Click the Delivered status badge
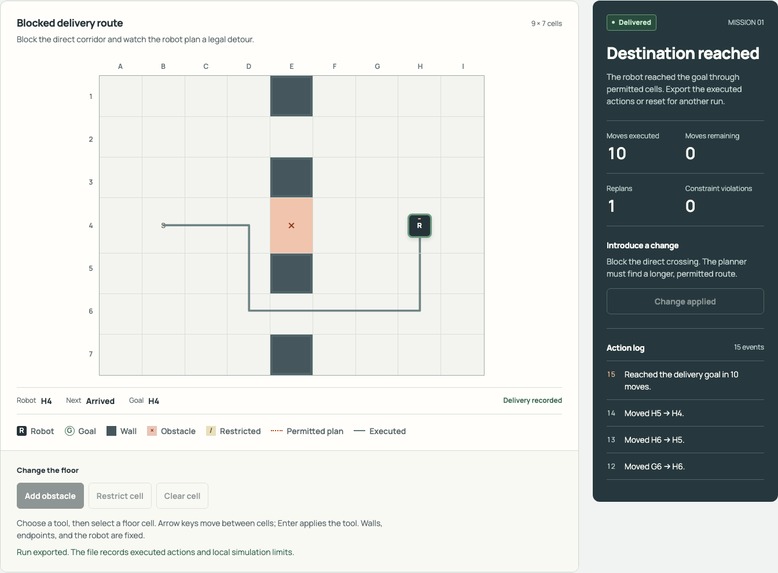This screenshot has height=573, width=778. [631, 22]
